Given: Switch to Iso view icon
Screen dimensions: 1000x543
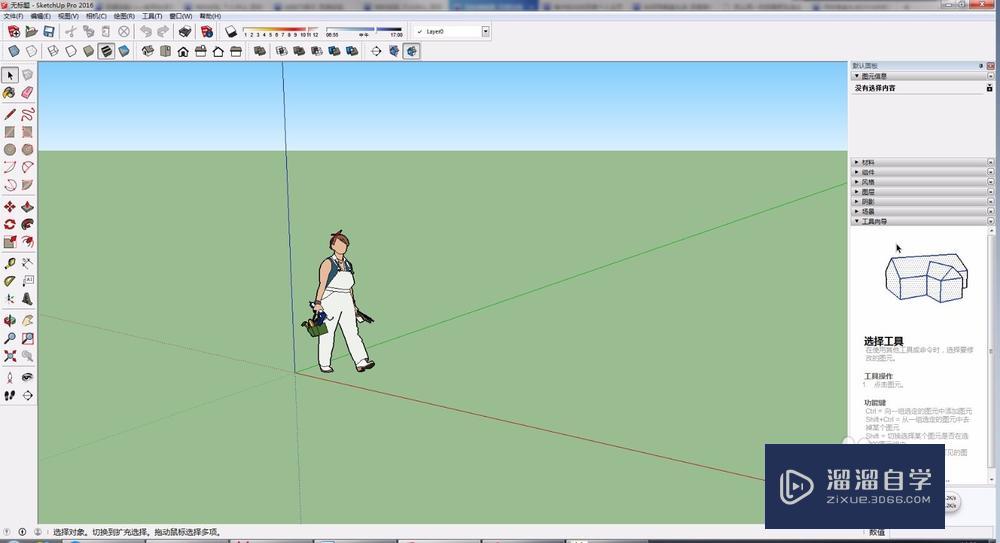Looking at the screenshot, I should tap(148, 51).
